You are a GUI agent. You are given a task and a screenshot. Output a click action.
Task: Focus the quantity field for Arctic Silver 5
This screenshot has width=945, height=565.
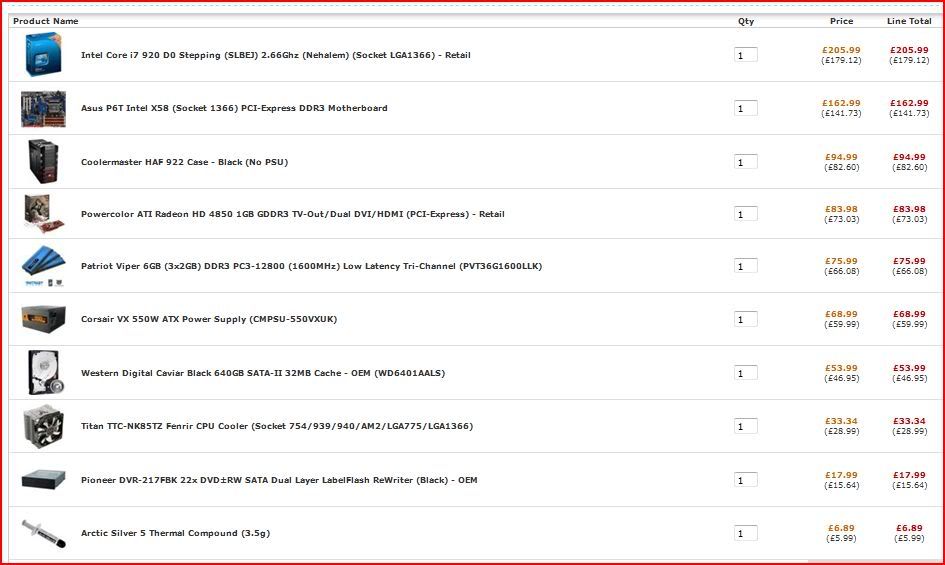click(x=746, y=533)
